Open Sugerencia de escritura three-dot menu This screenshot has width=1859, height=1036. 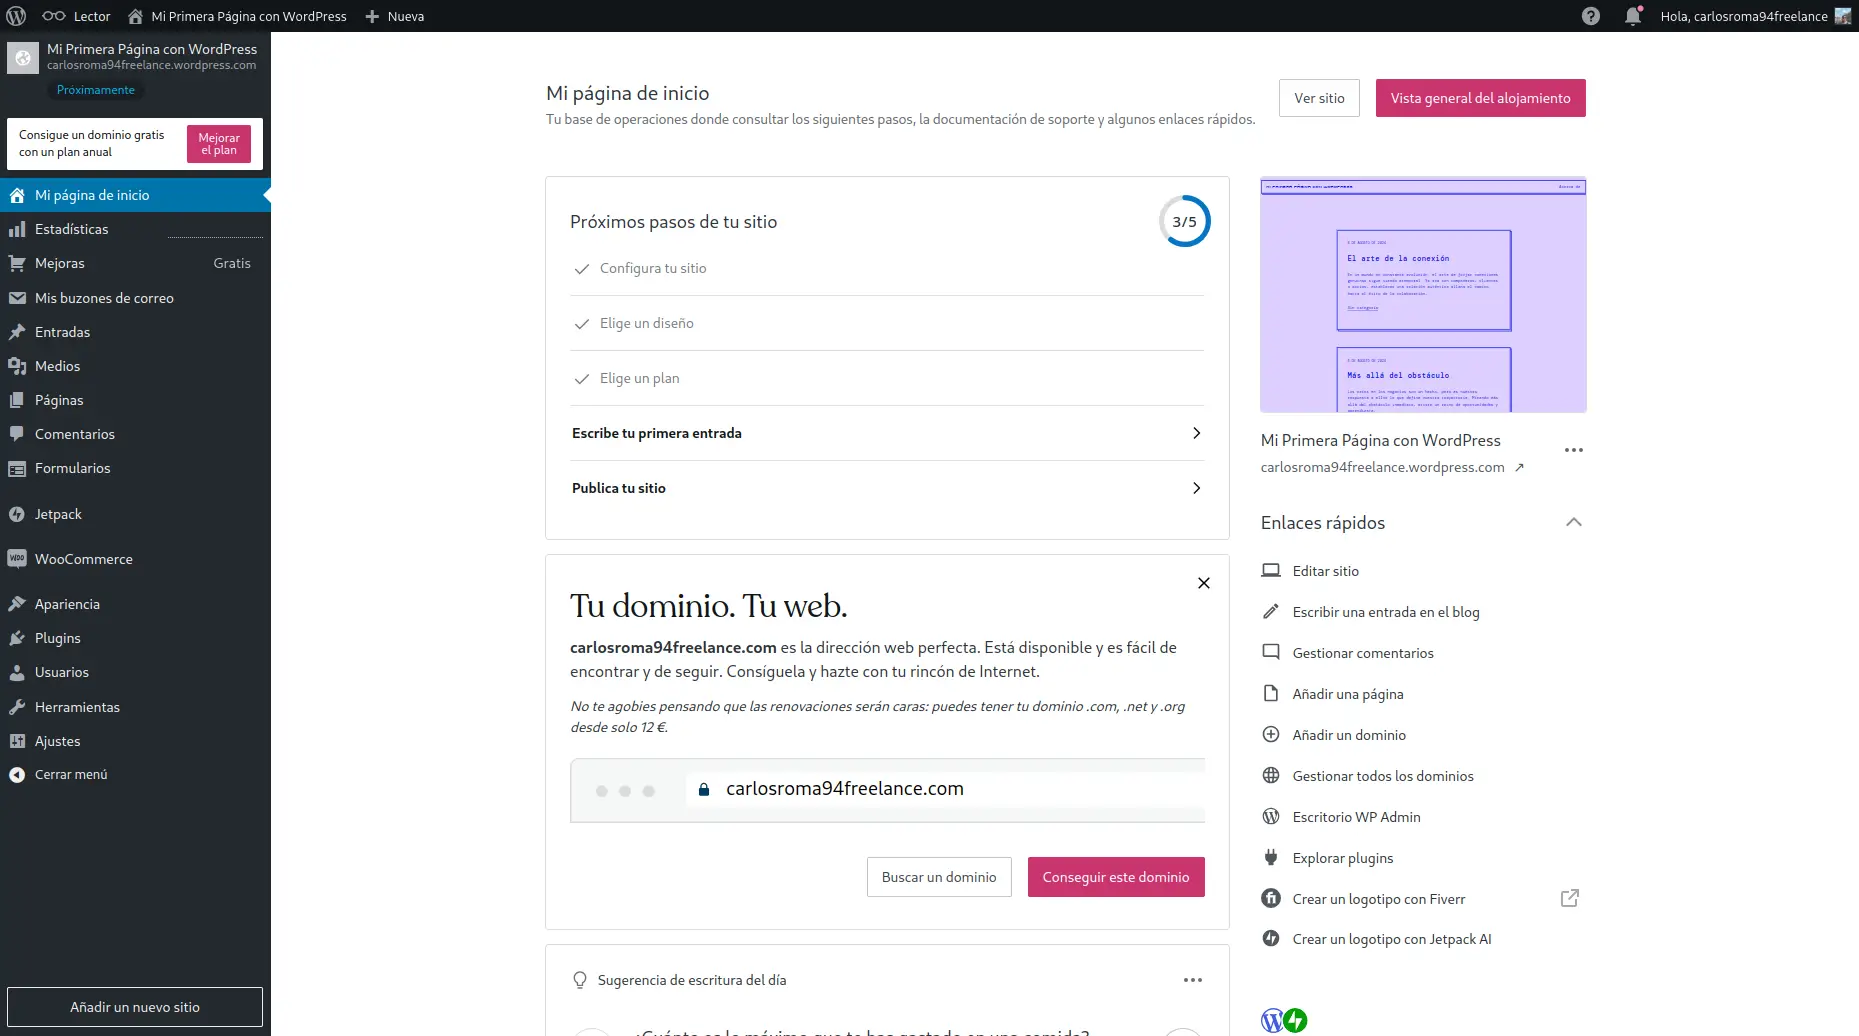[x=1193, y=980]
